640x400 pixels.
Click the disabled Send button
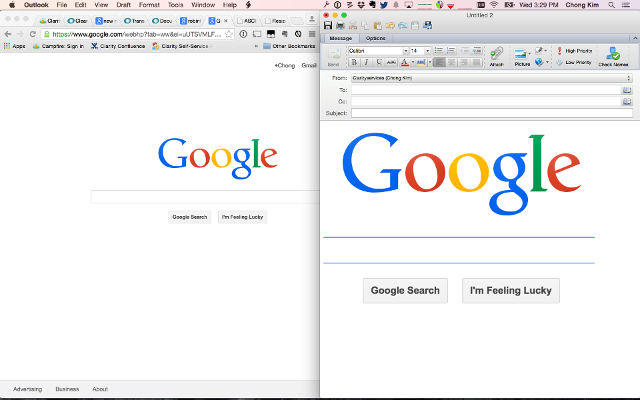tap(333, 56)
